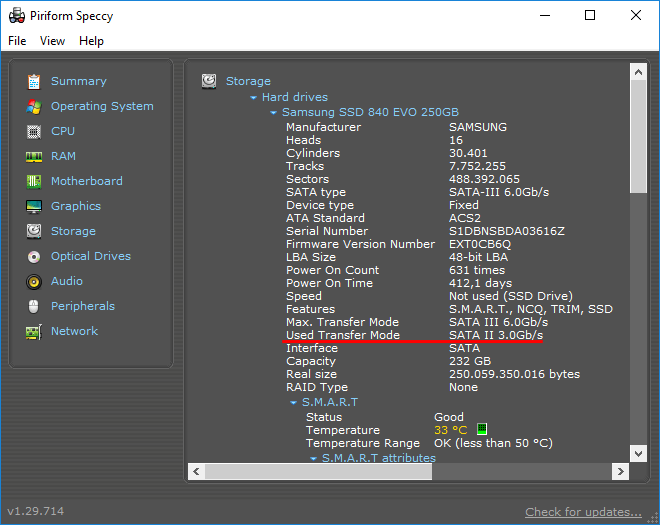Click the version v1.29.714 label

36,511
